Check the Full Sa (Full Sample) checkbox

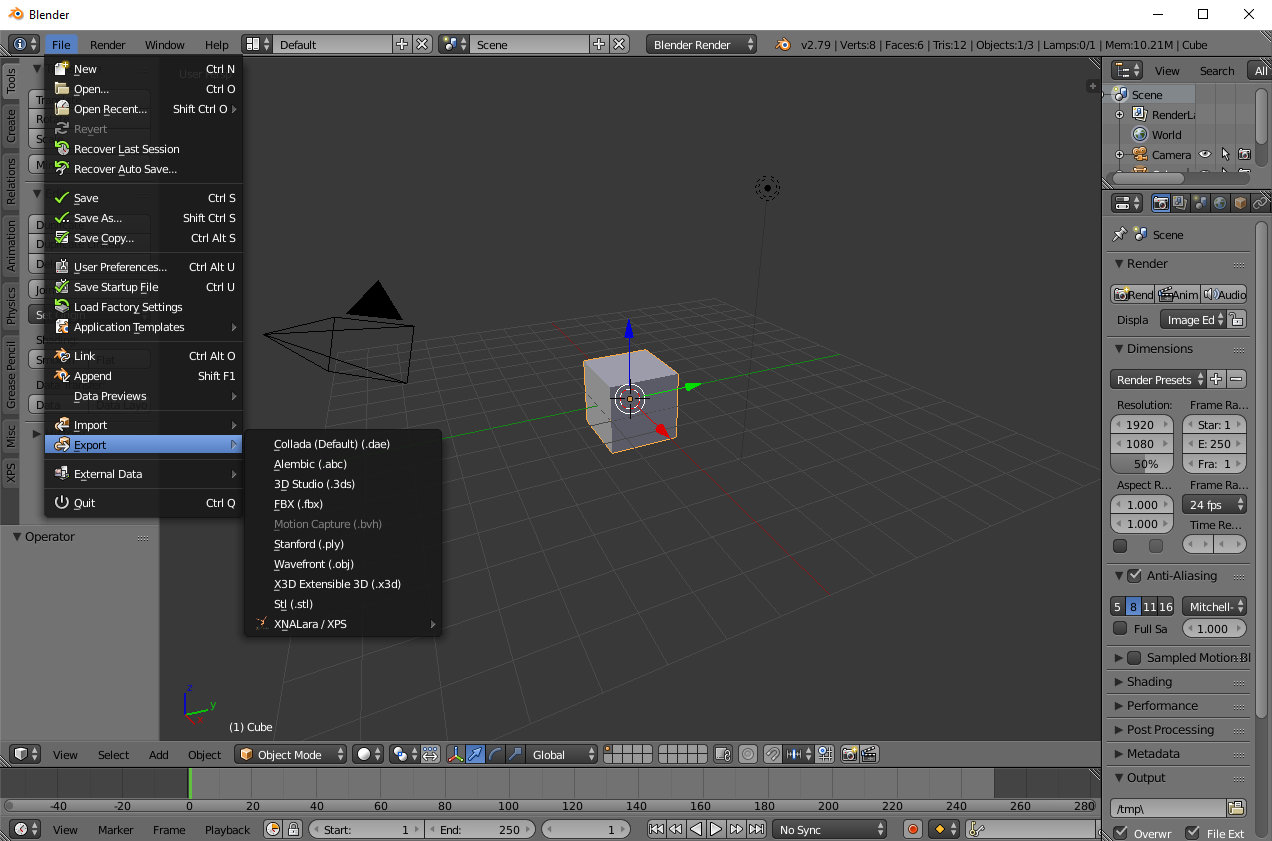(x=1120, y=628)
